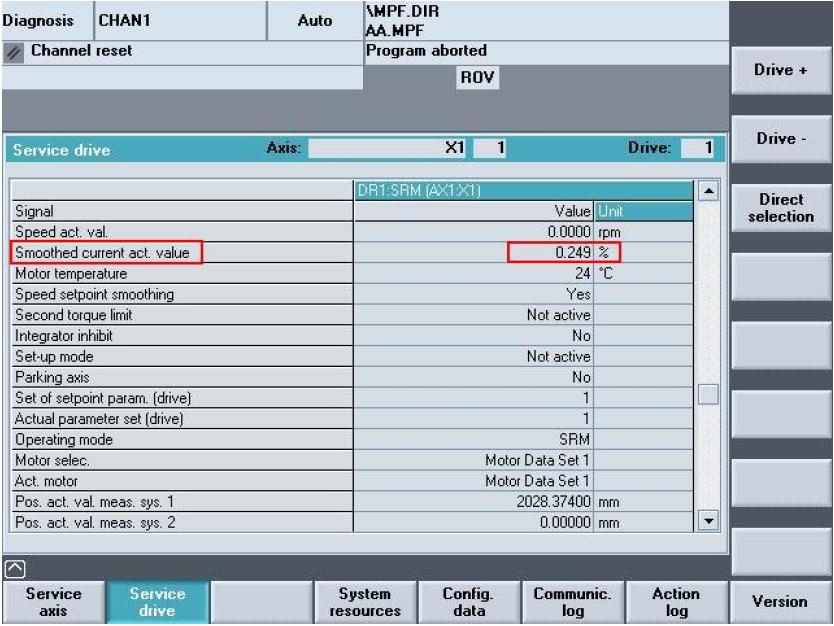Select Actual parameter set (drive) row

pos(352,419)
